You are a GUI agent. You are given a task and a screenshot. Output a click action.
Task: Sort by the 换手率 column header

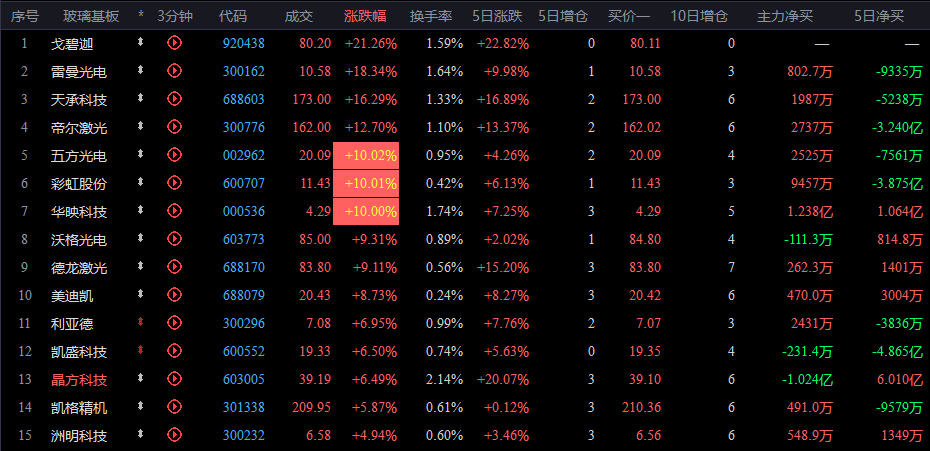431,16
